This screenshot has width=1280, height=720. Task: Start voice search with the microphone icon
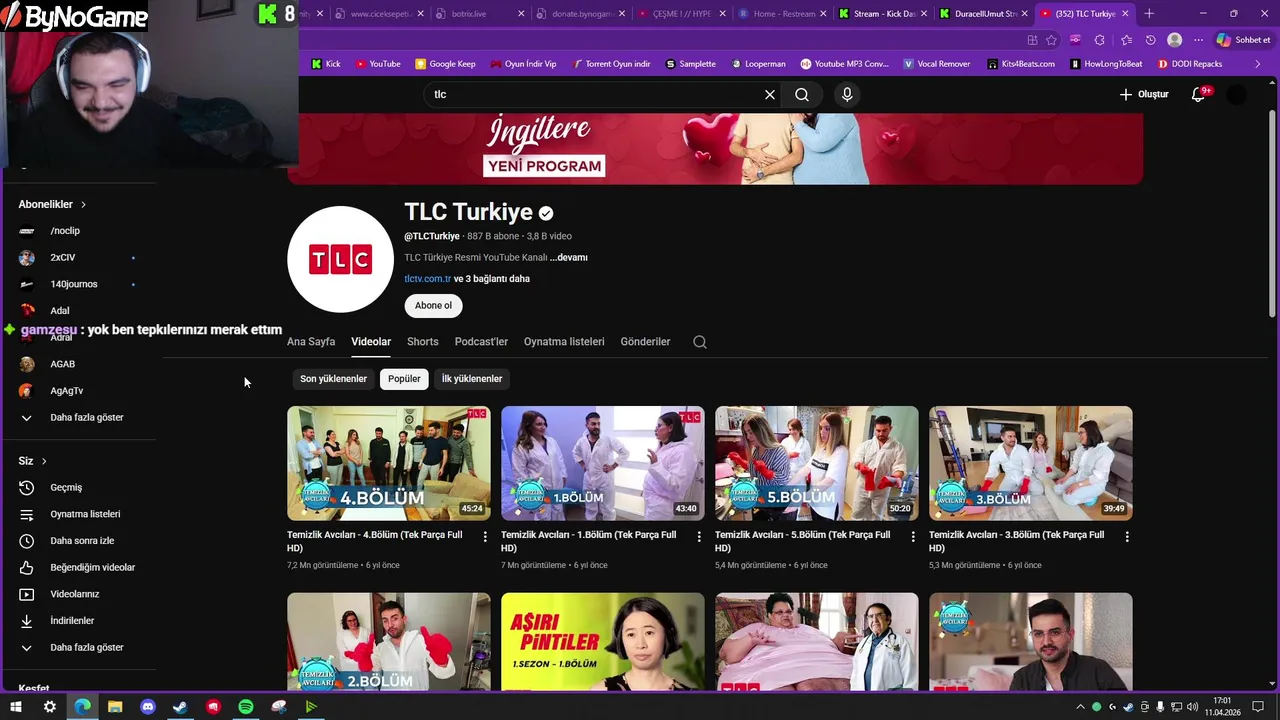(847, 94)
